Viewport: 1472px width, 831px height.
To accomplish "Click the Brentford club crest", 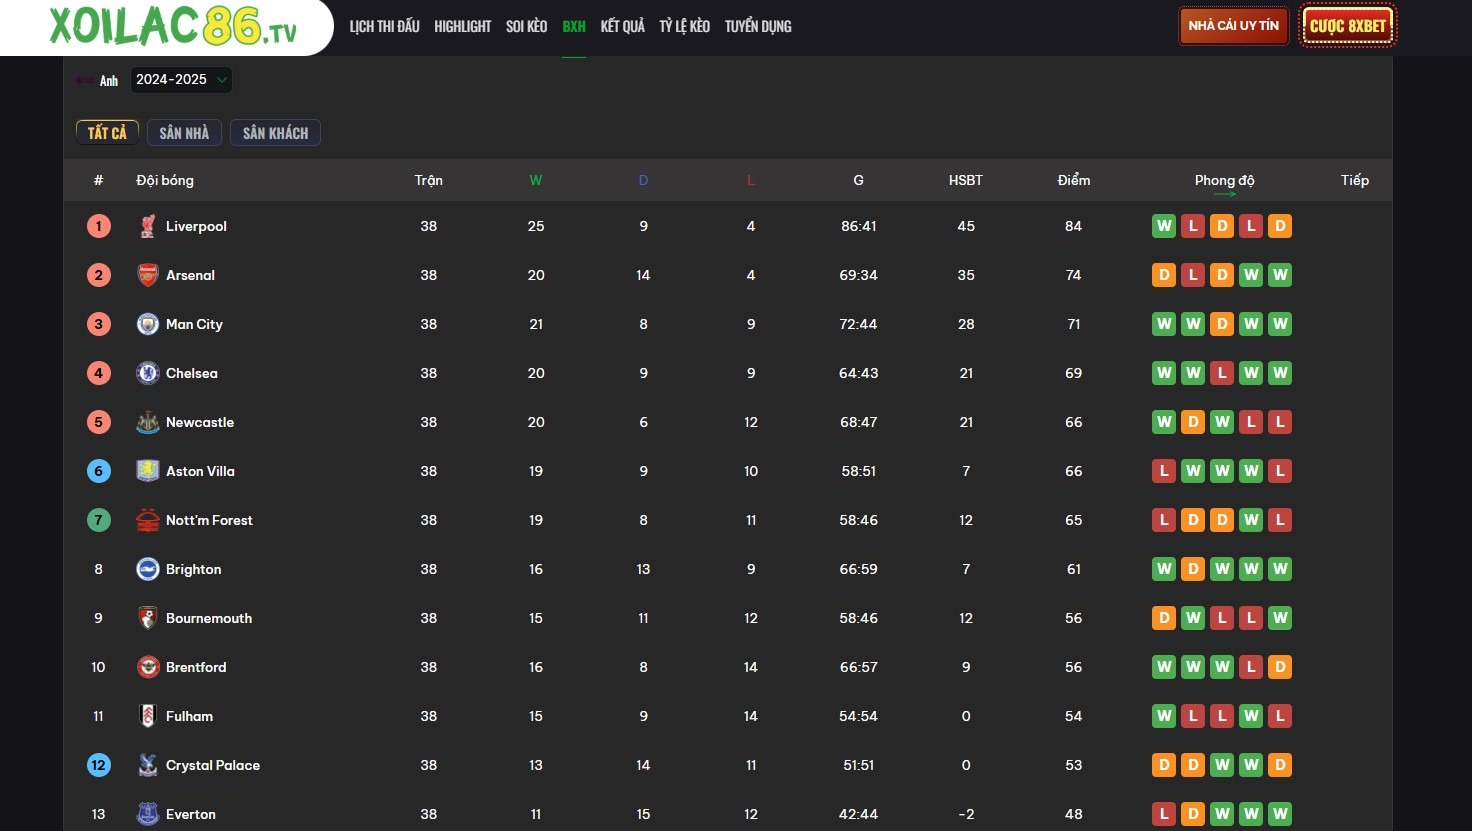I will point(148,667).
